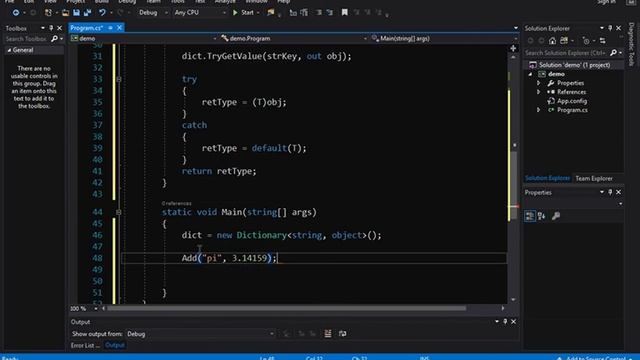
Task: Click the Alphabetical sort icon in Properties
Action: pos(542,216)
